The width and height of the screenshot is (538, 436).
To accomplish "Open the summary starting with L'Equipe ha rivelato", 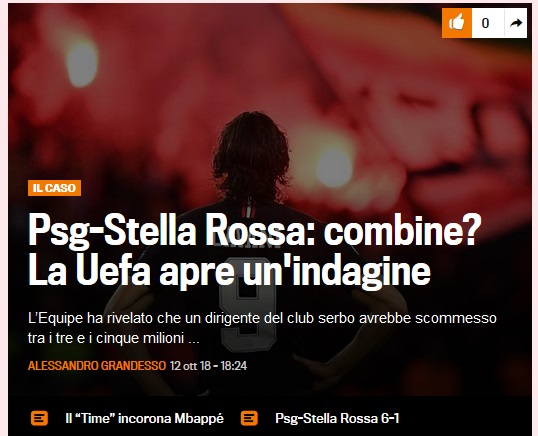I will click(262, 328).
